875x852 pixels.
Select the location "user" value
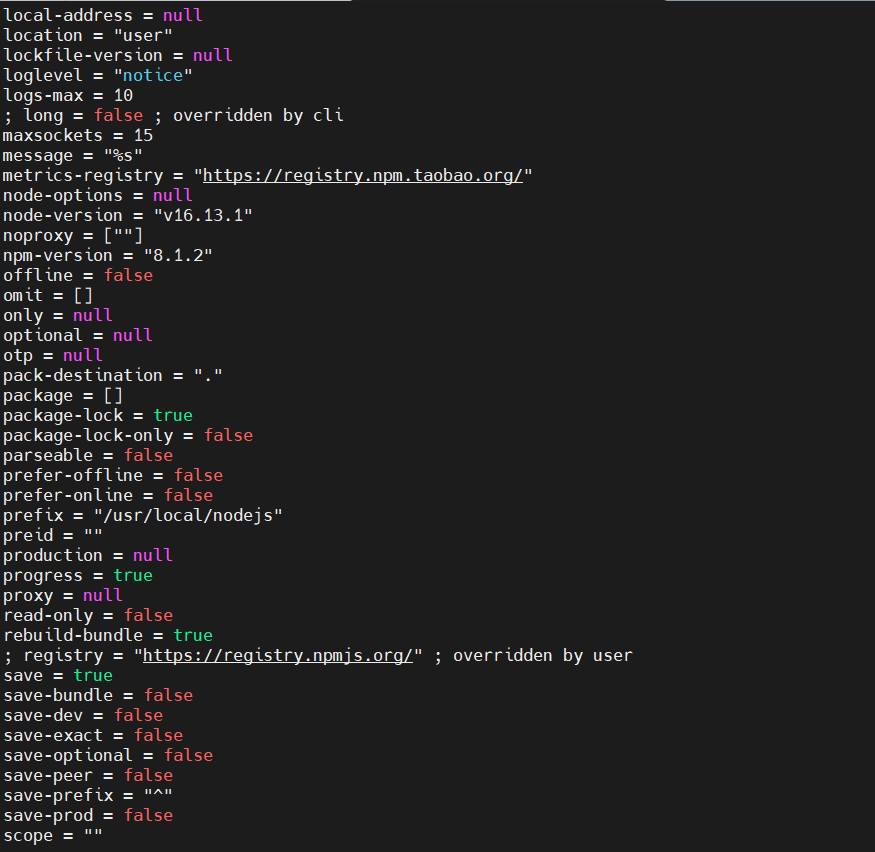point(140,34)
